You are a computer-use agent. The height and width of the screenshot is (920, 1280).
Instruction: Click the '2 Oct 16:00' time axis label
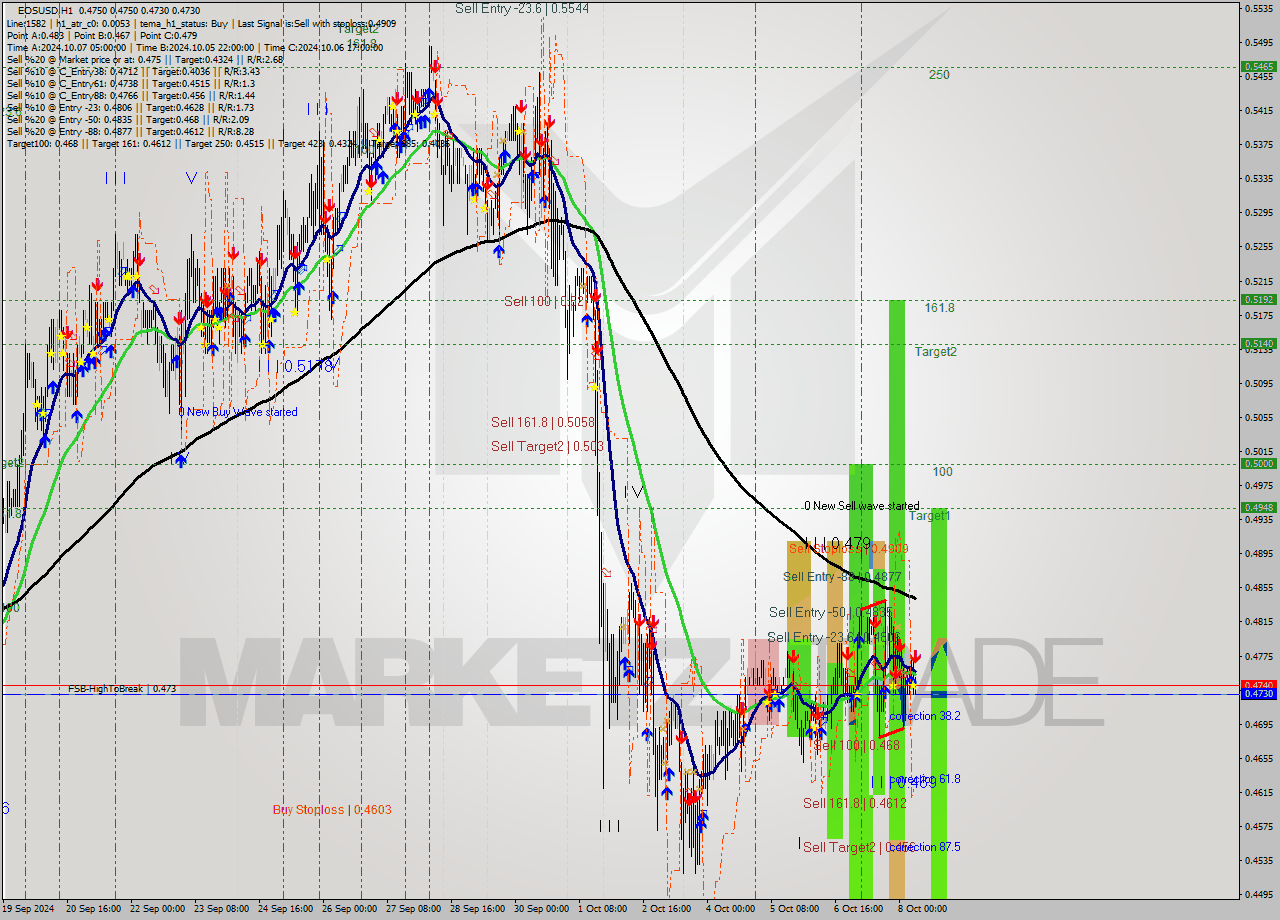(667, 909)
